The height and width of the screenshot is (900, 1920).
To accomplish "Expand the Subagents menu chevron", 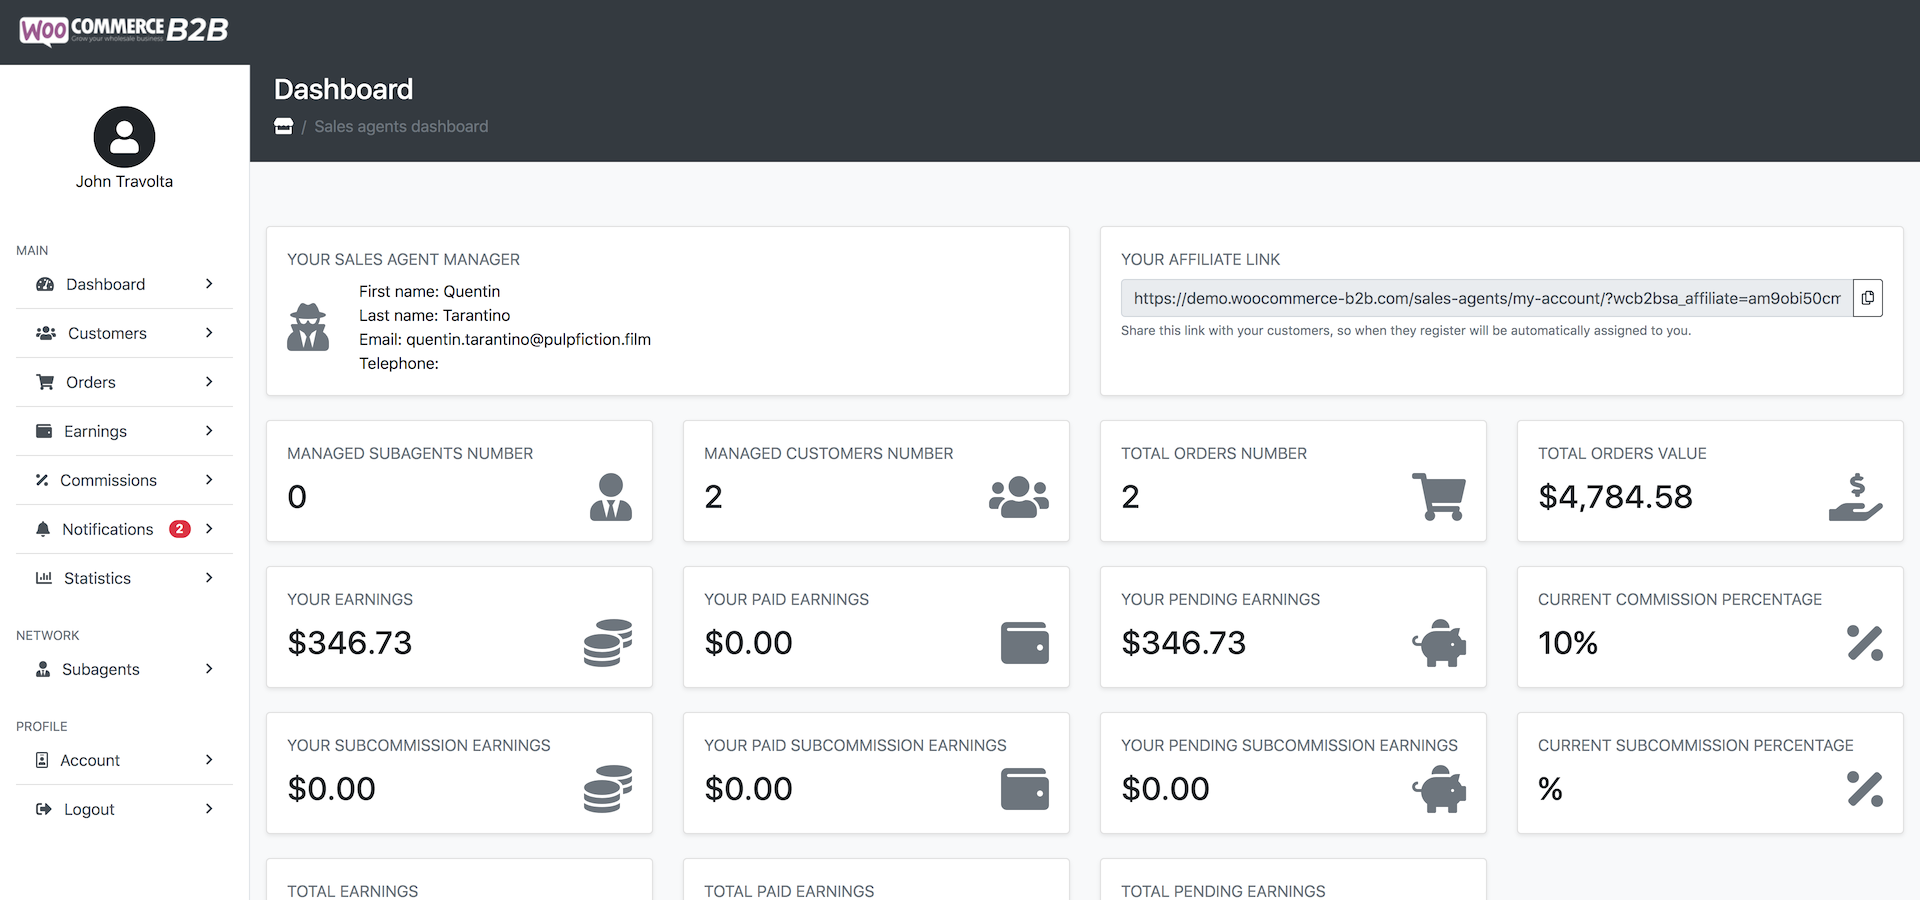I will 209,669.
